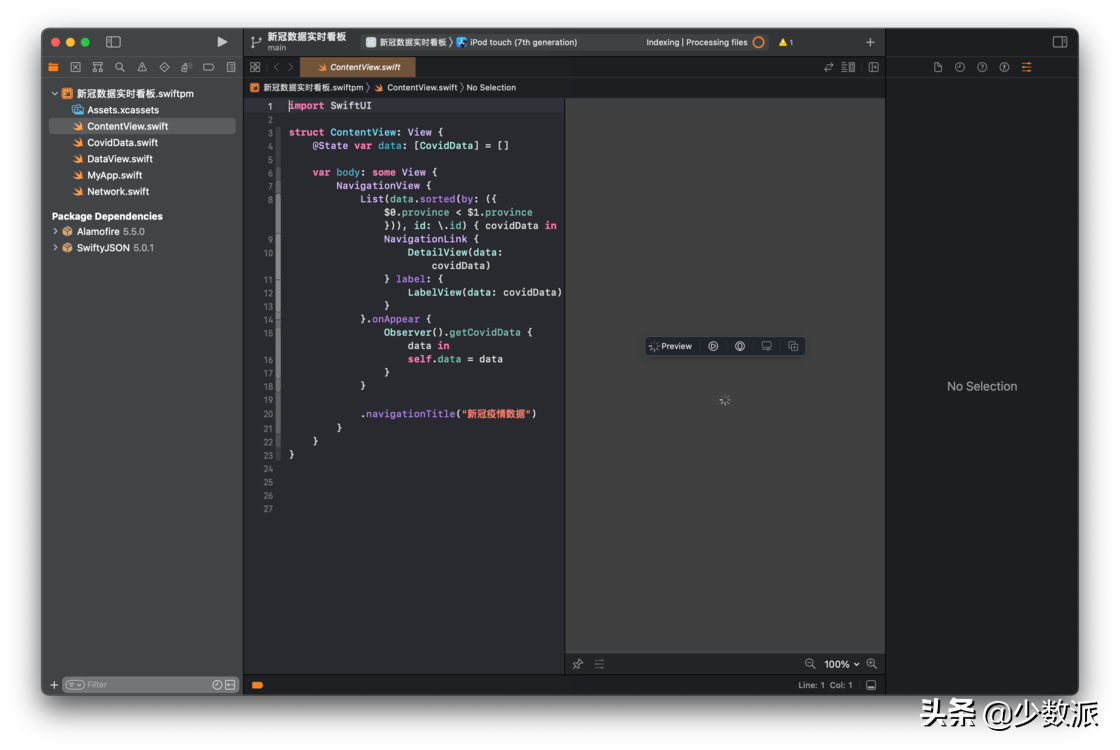Viewport: 1120px width, 750px height.
Task: Click the yellow warning count indicator
Action: [786, 42]
